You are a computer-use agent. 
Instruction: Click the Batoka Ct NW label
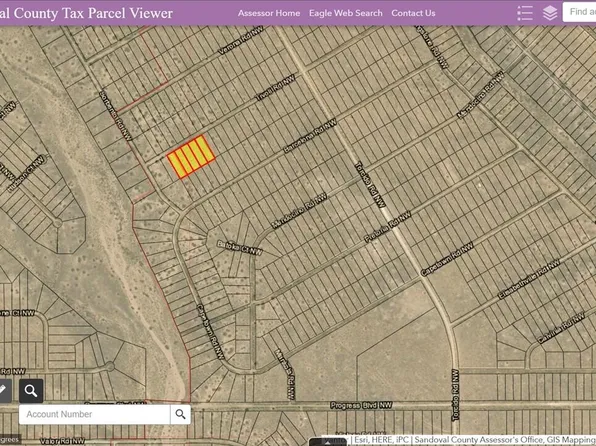pos(239,248)
